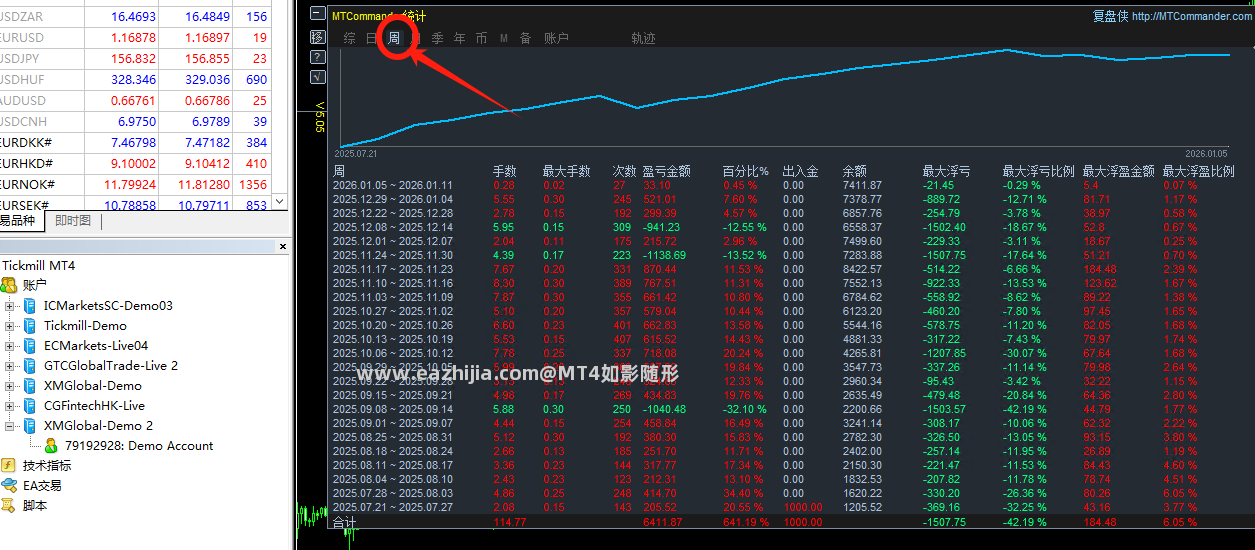Click the 脚本 scripts icon
1255x550 pixels.
pyautogui.click(x=9, y=505)
